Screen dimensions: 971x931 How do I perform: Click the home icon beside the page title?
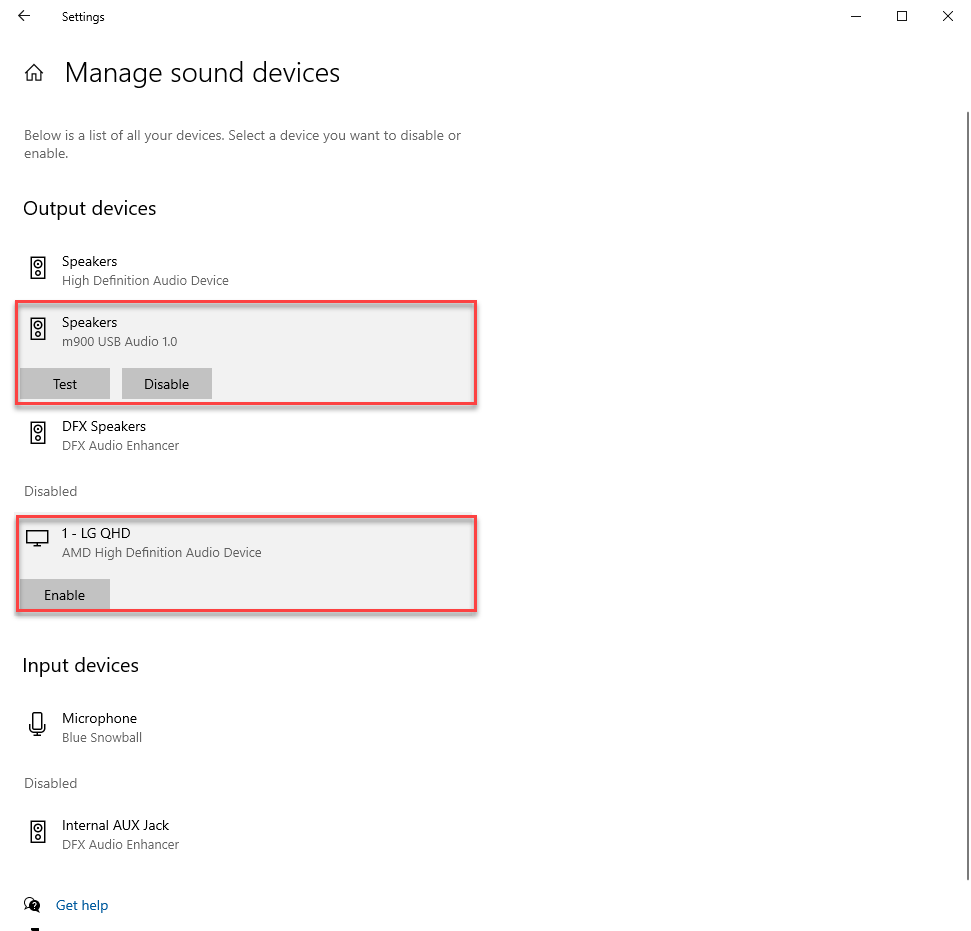[x=34, y=72]
